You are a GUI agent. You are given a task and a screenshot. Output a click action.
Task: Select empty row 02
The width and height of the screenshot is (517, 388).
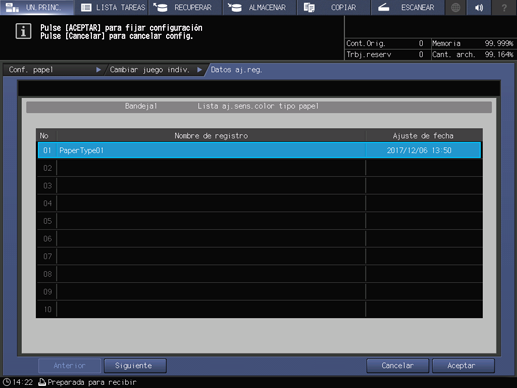click(x=259, y=168)
